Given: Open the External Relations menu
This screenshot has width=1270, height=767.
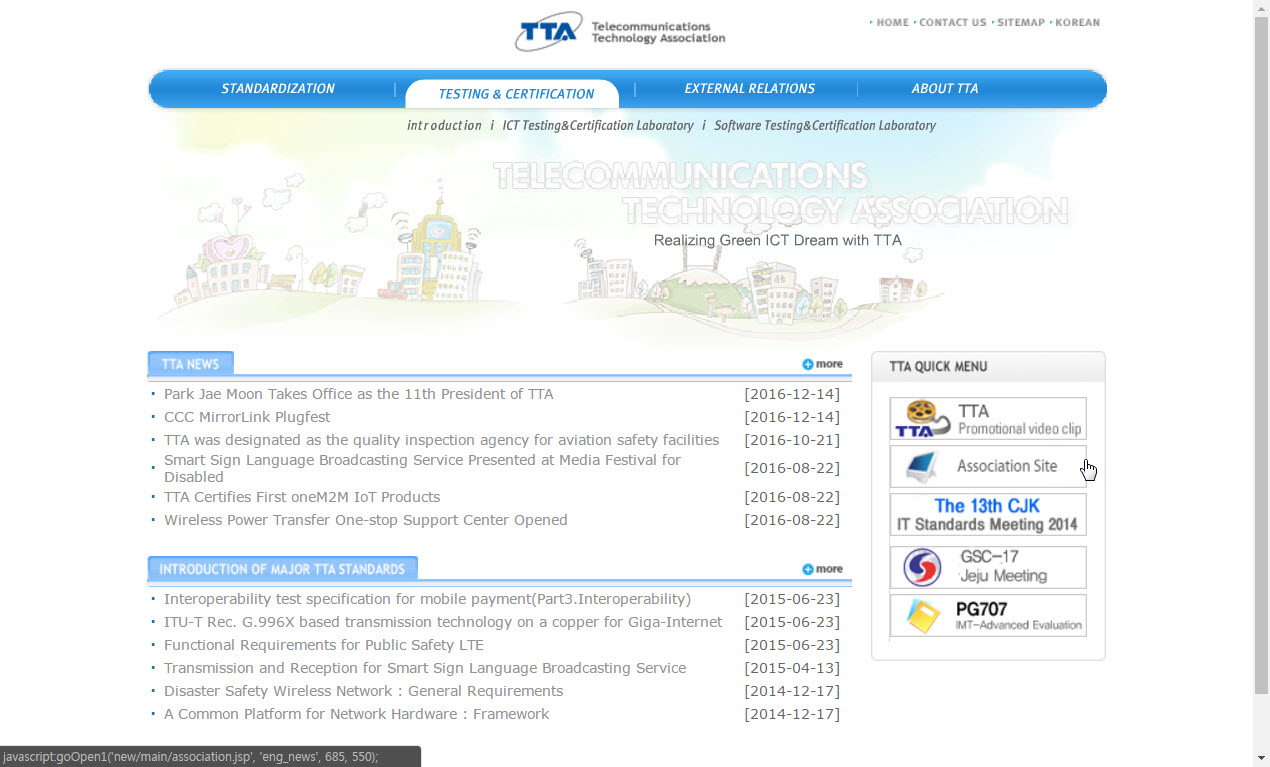Looking at the screenshot, I should (749, 89).
